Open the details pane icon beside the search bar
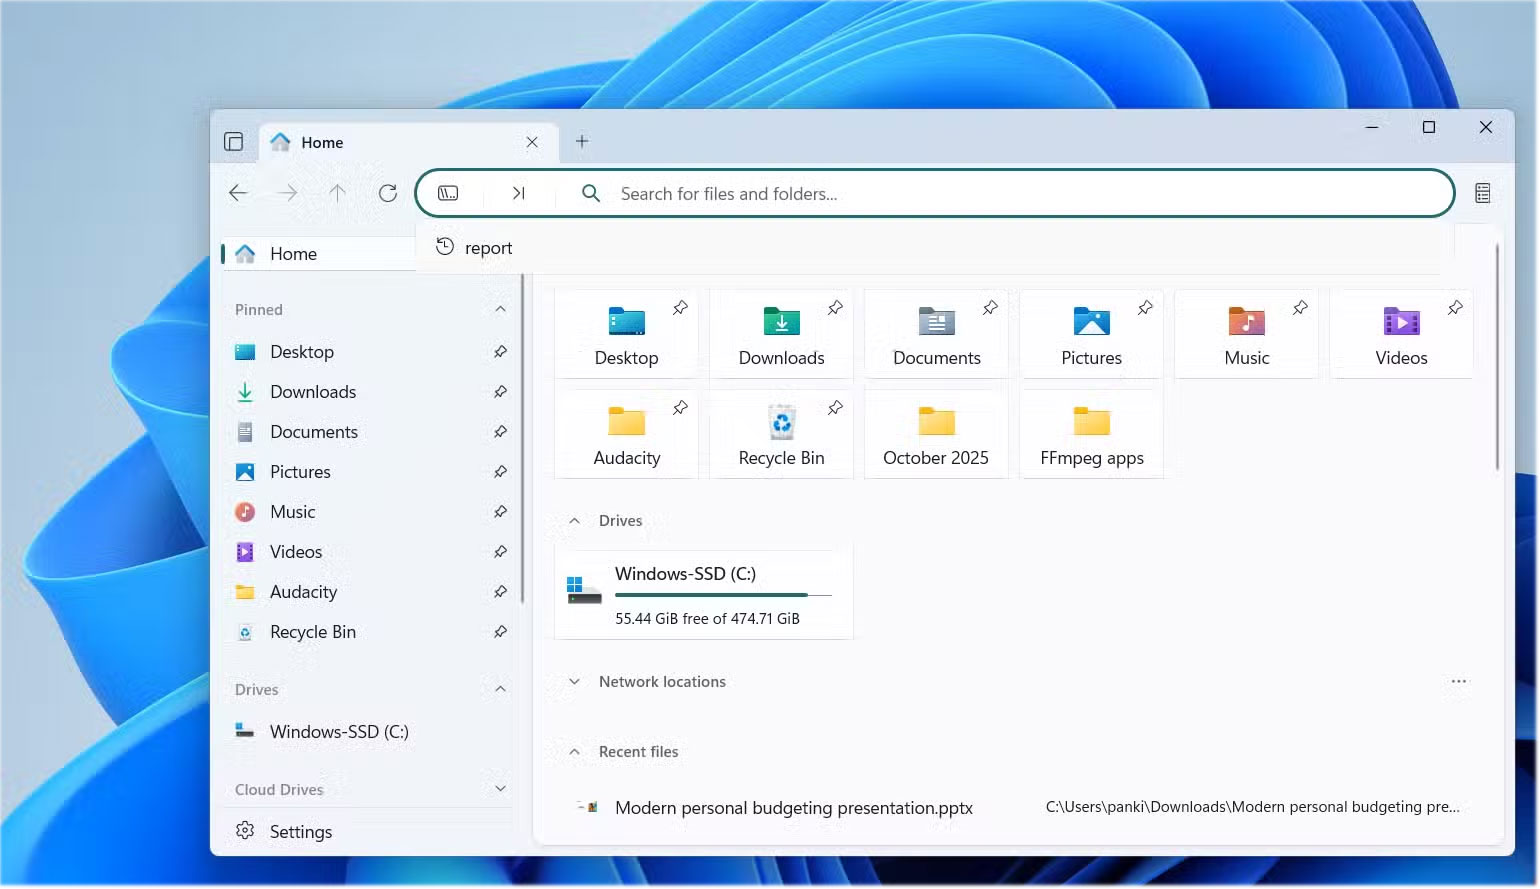1540x889 pixels. [1484, 192]
